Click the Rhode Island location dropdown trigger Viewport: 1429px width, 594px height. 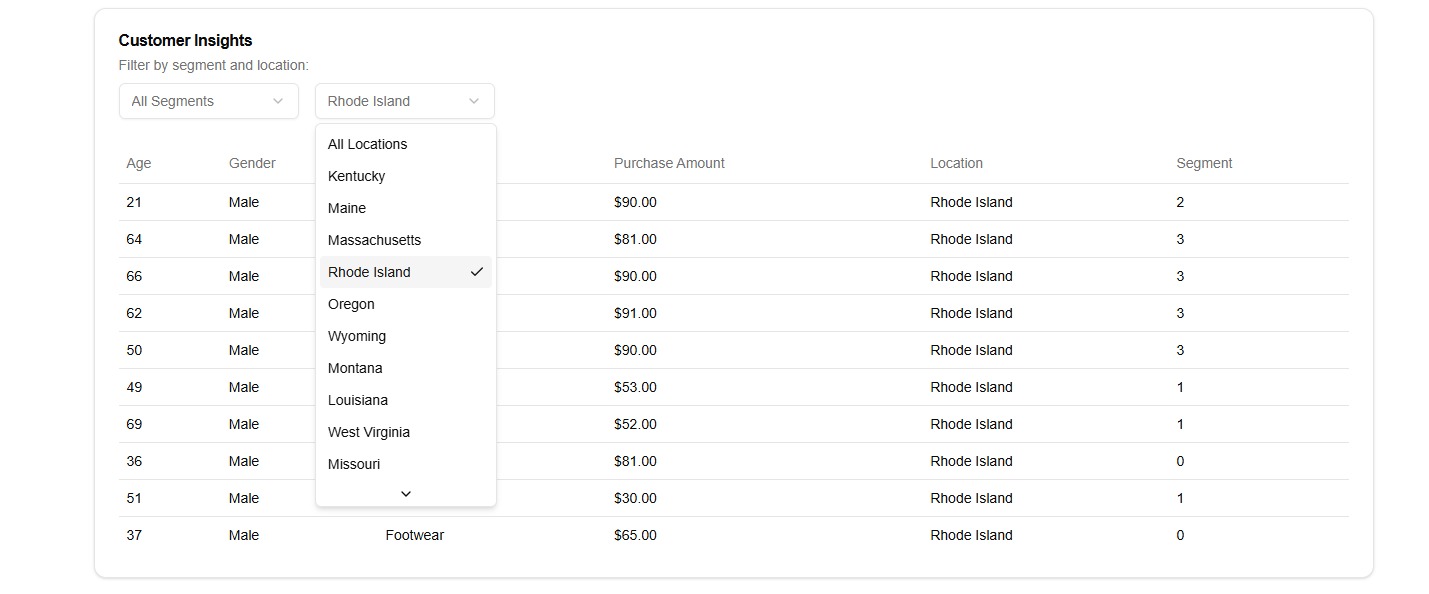pyautogui.click(x=404, y=101)
